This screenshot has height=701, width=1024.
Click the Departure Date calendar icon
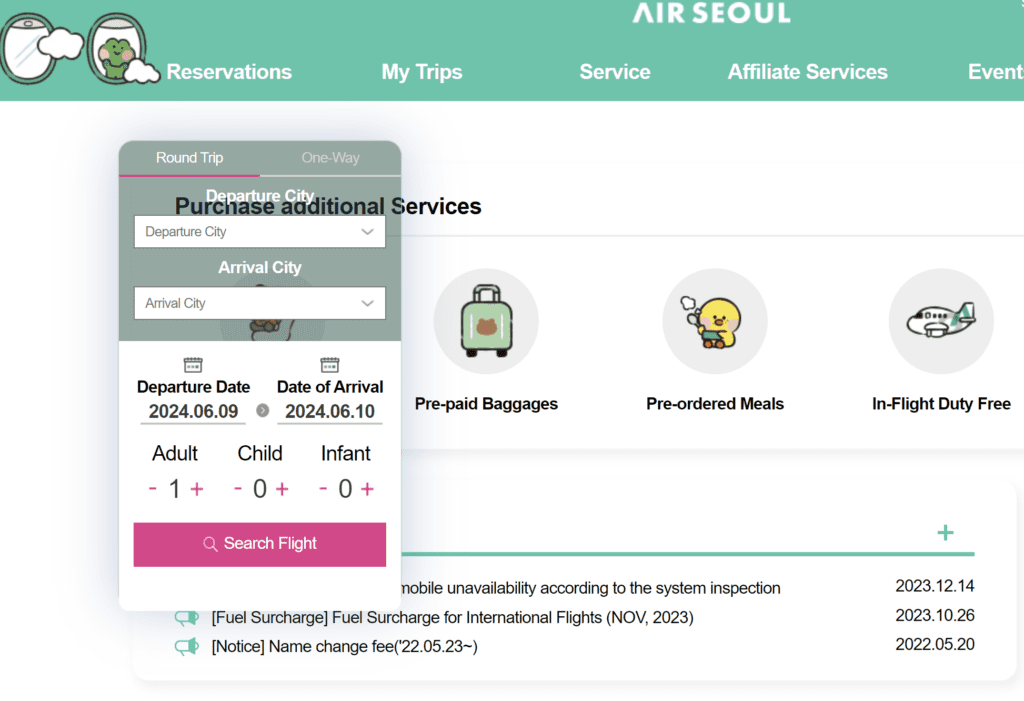[x=193, y=366]
